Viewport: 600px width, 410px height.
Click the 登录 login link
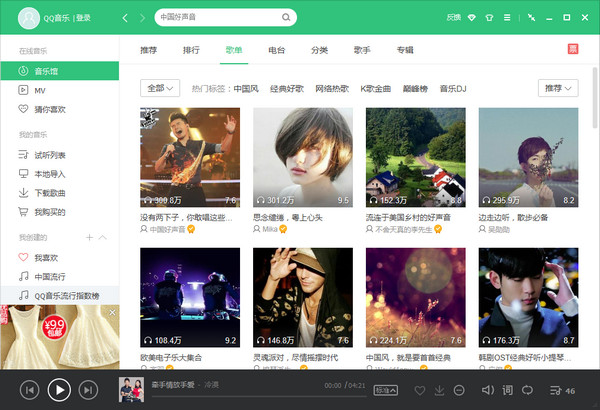83,18
